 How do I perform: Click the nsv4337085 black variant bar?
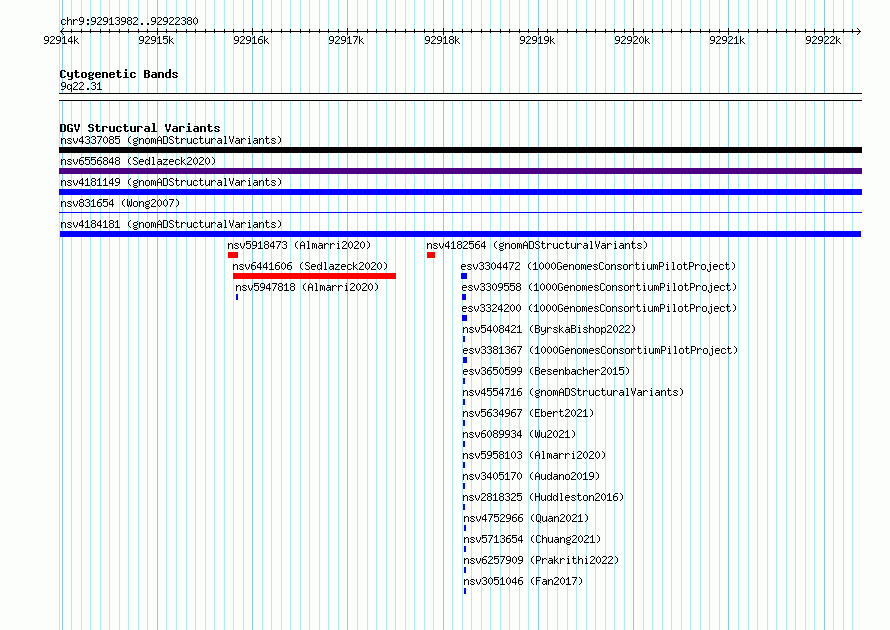[x=460, y=150]
